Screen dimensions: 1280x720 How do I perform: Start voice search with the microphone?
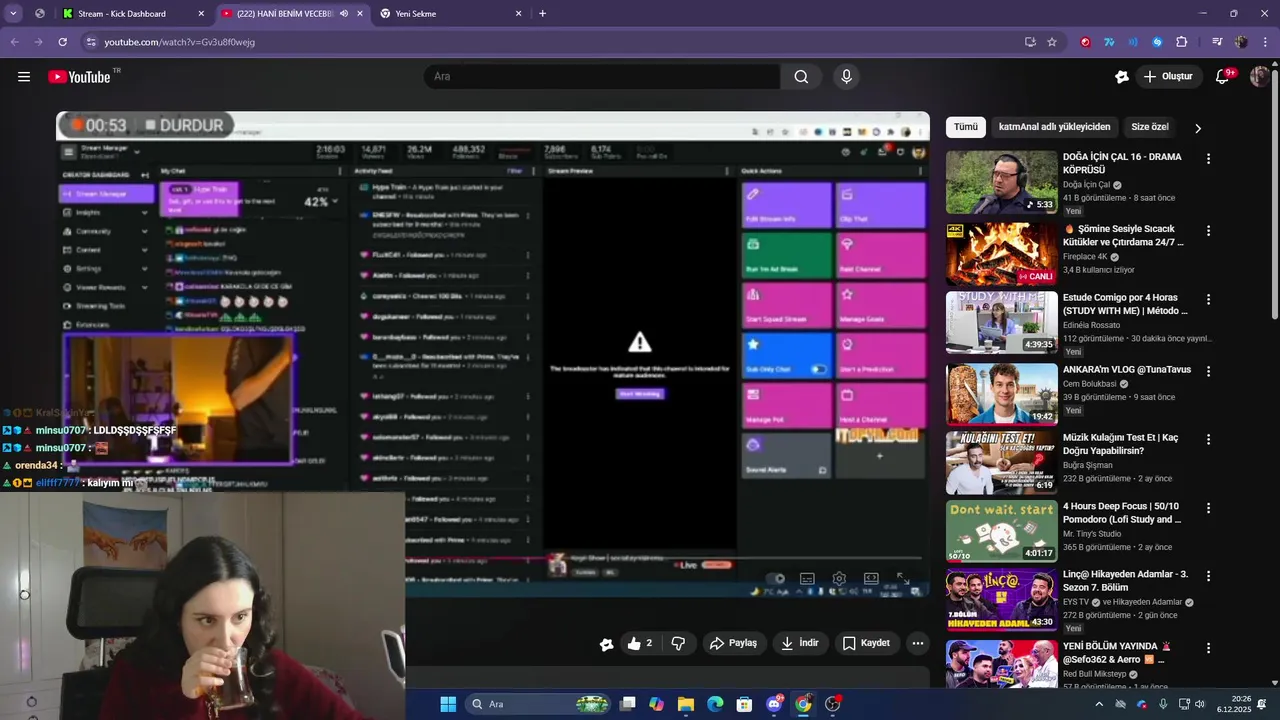click(846, 77)
